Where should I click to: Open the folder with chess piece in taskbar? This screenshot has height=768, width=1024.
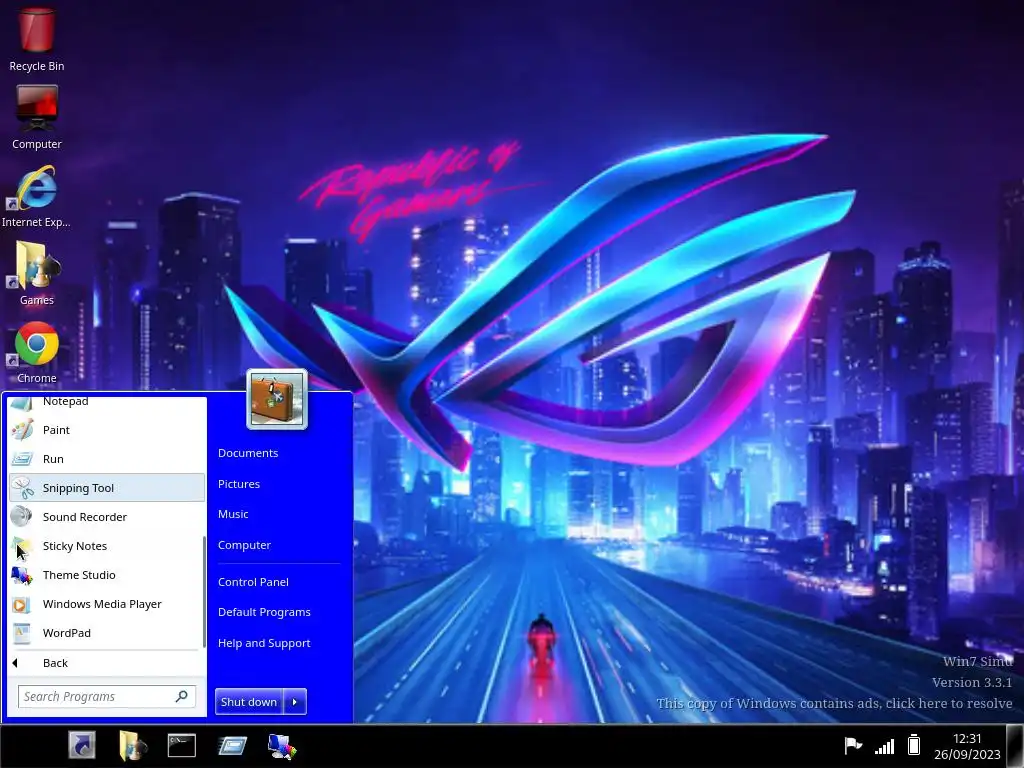(x=133, y=745)
